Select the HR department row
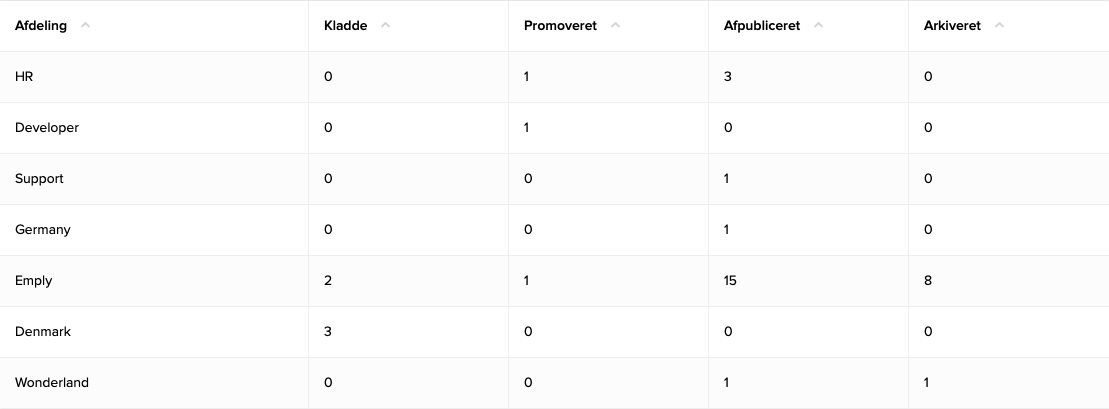This screenshot has width=1109, height=409. point(24,77)
